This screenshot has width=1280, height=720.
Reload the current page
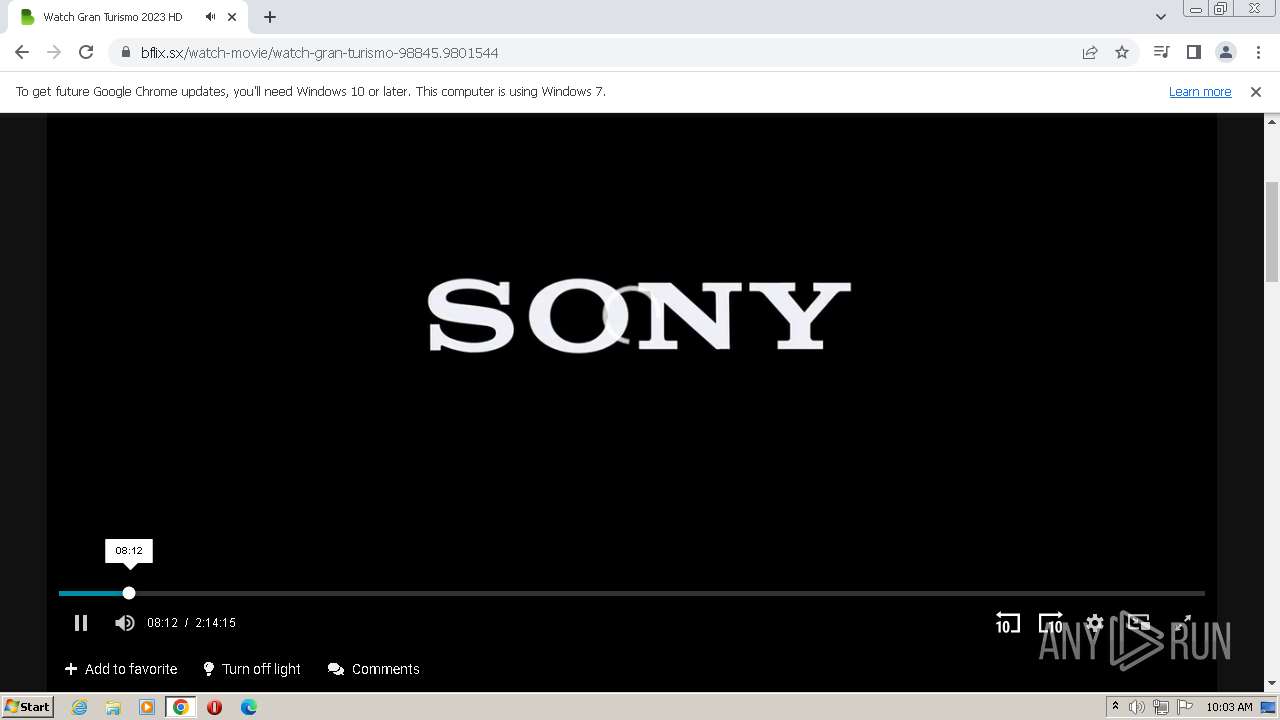86,52
